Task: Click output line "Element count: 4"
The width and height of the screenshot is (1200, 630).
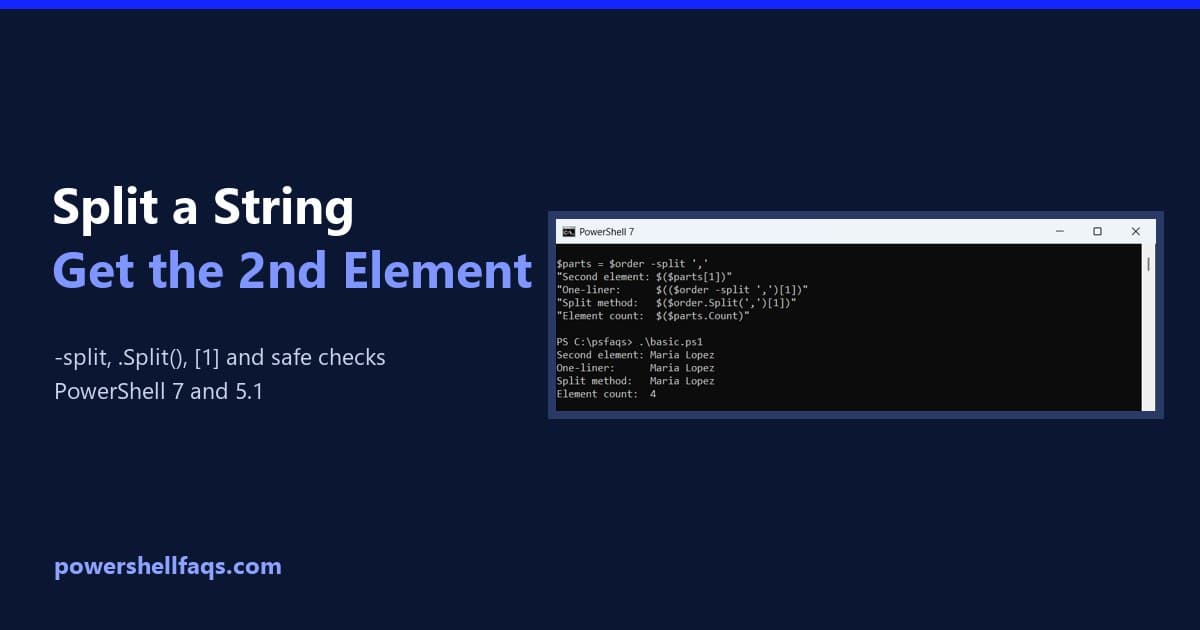Action: click(606, 394)
